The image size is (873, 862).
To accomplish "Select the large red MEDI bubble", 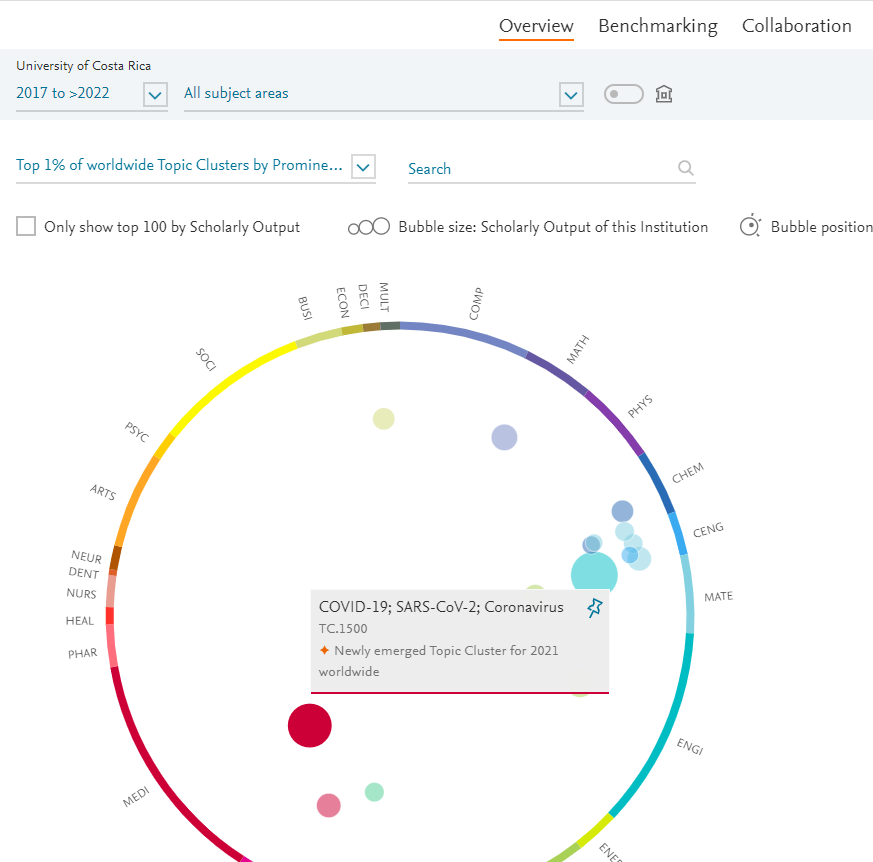I will 310,726.
